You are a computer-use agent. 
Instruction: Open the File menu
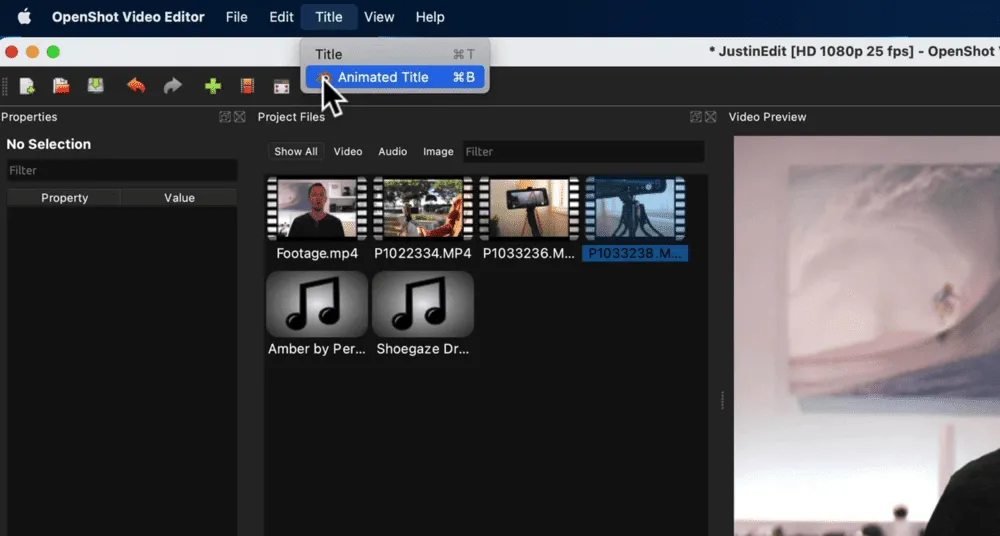tap(237, 17)
